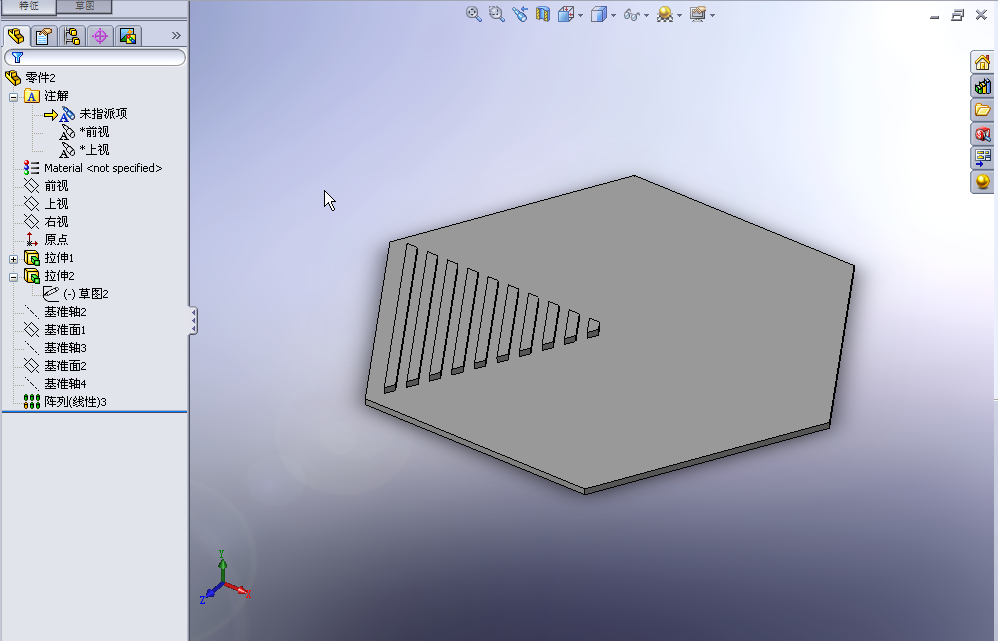Switch to PropertyManager tab

(43, 36)
